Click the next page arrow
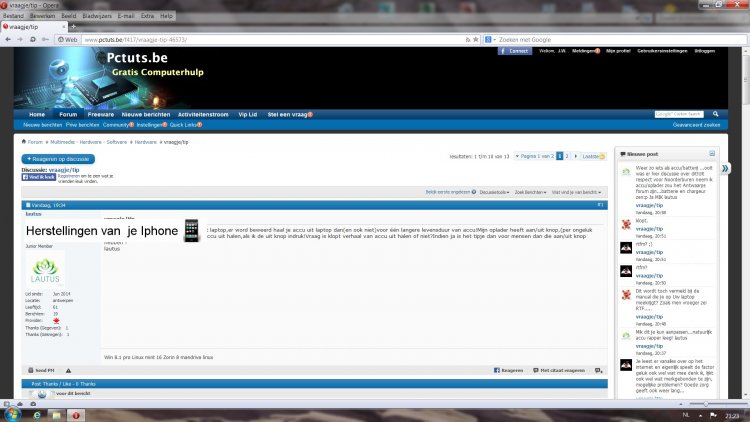The image size is (750, 422). [x=576, y=156]
